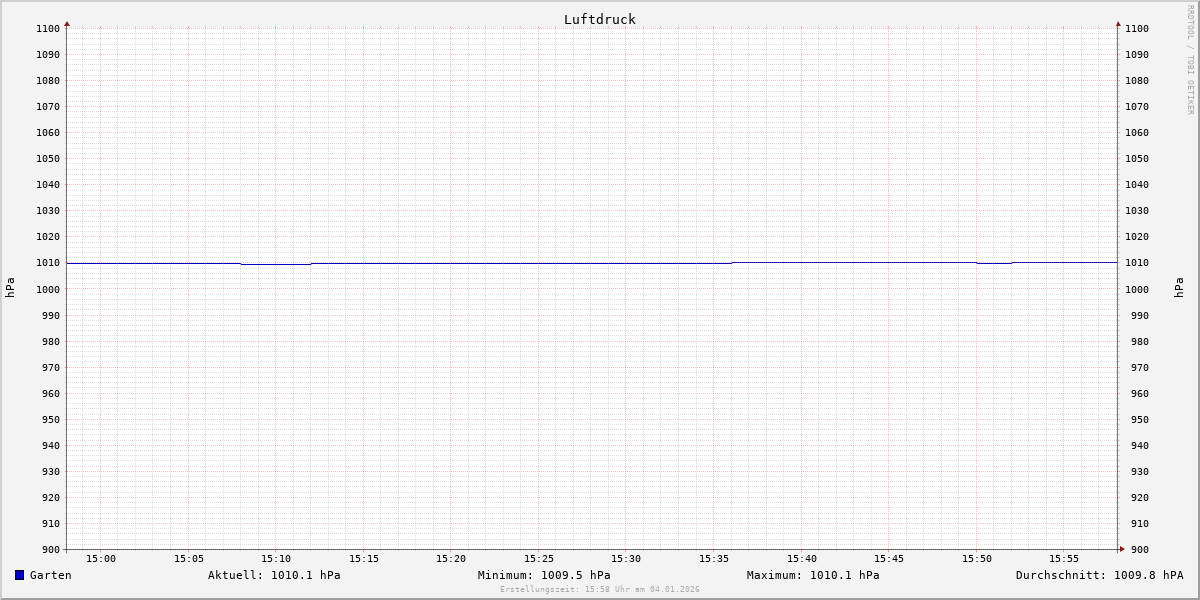Click the arrowhead atop the right vertical axis

[x=1118, y=23]
